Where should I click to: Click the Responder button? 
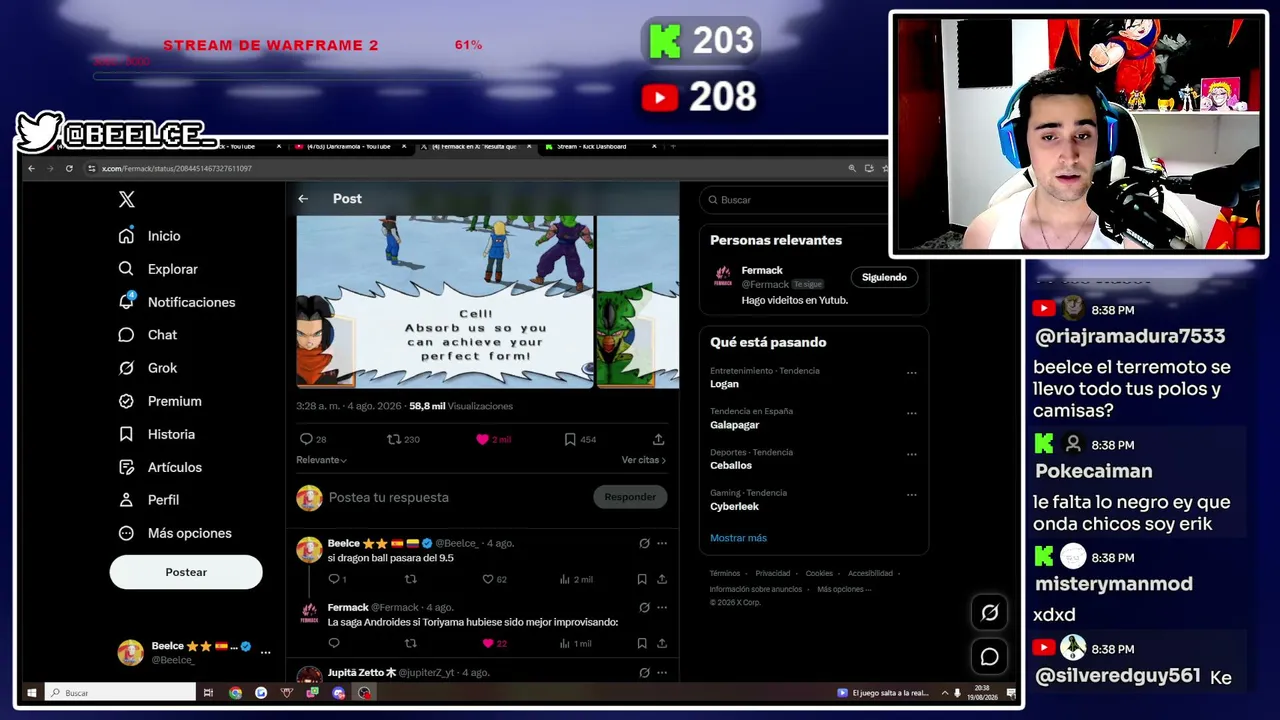coord(630,497)
